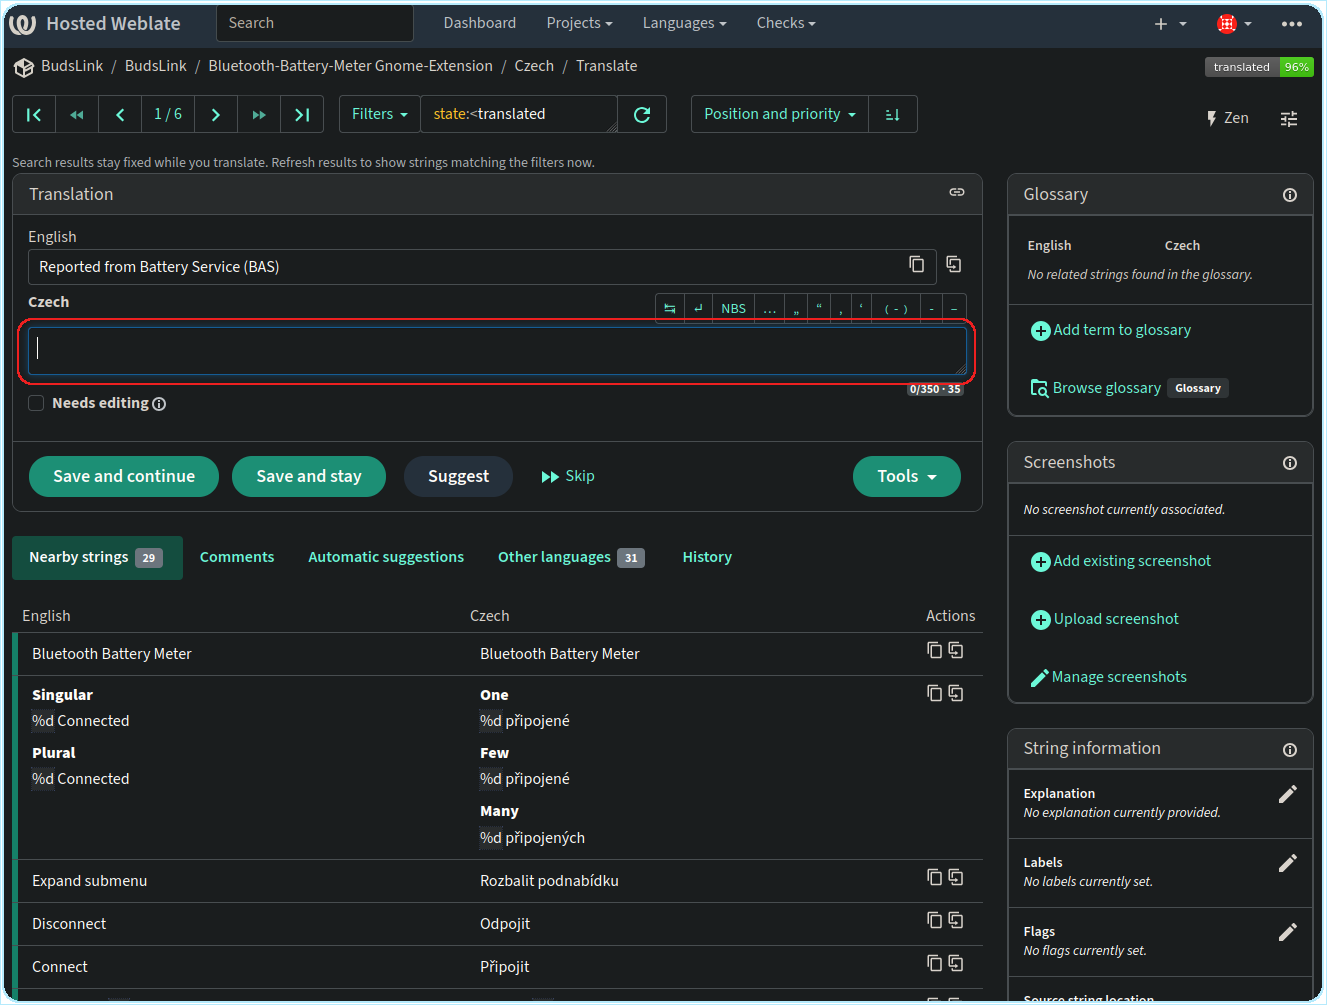Open Glossary panel info icon
Viewport: 1327px width, 1005px height.
[1290, 195]
